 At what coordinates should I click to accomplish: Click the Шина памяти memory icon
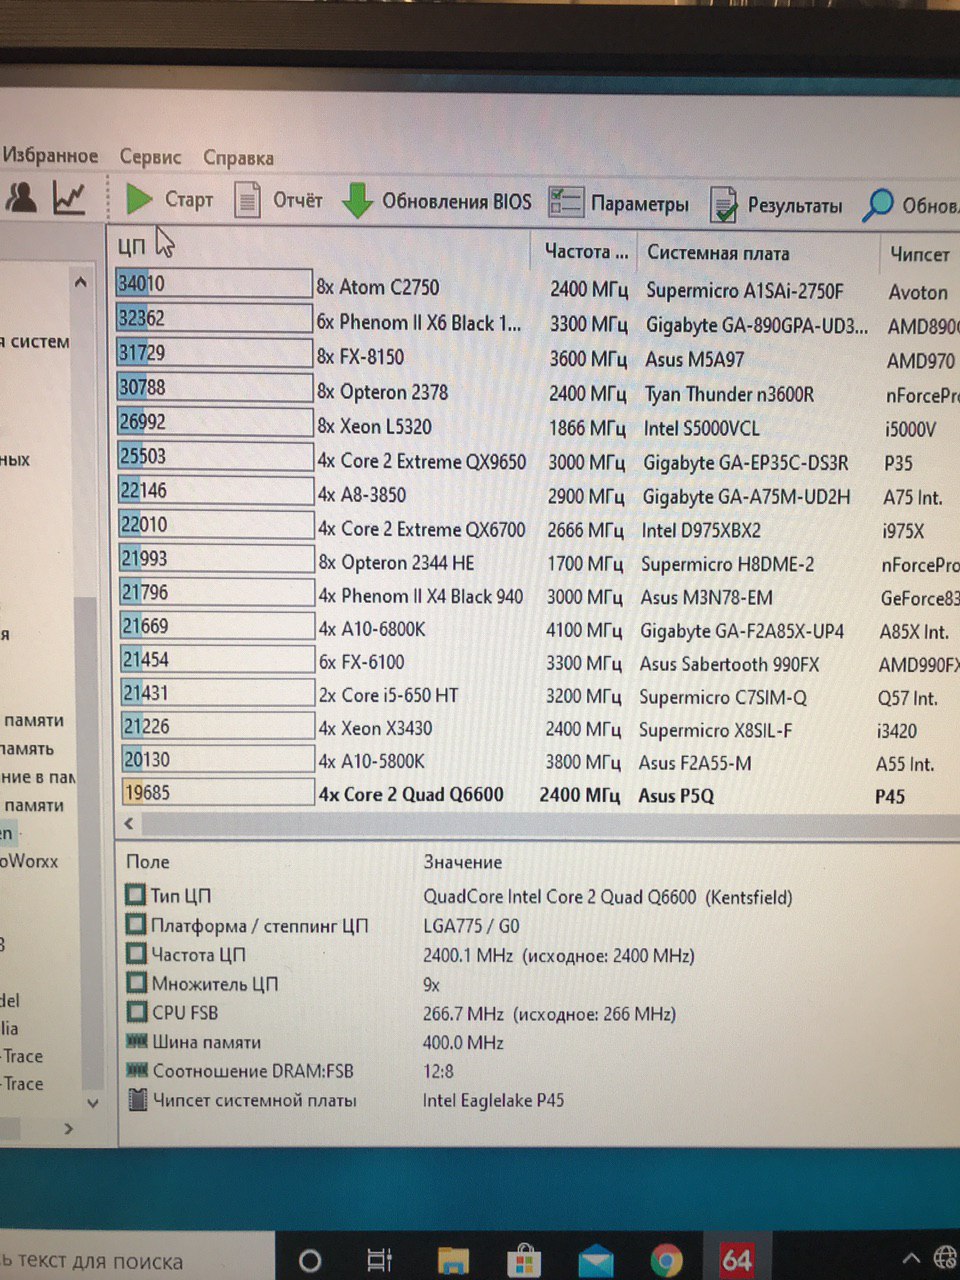(x=136, y=1041)
